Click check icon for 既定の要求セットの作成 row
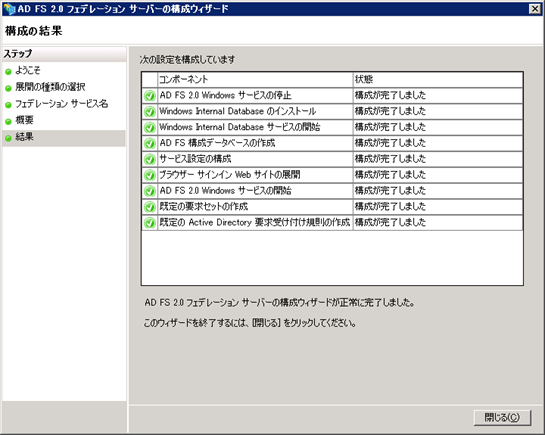The width and height of the screenshot is (545, 435). point(150,207)
